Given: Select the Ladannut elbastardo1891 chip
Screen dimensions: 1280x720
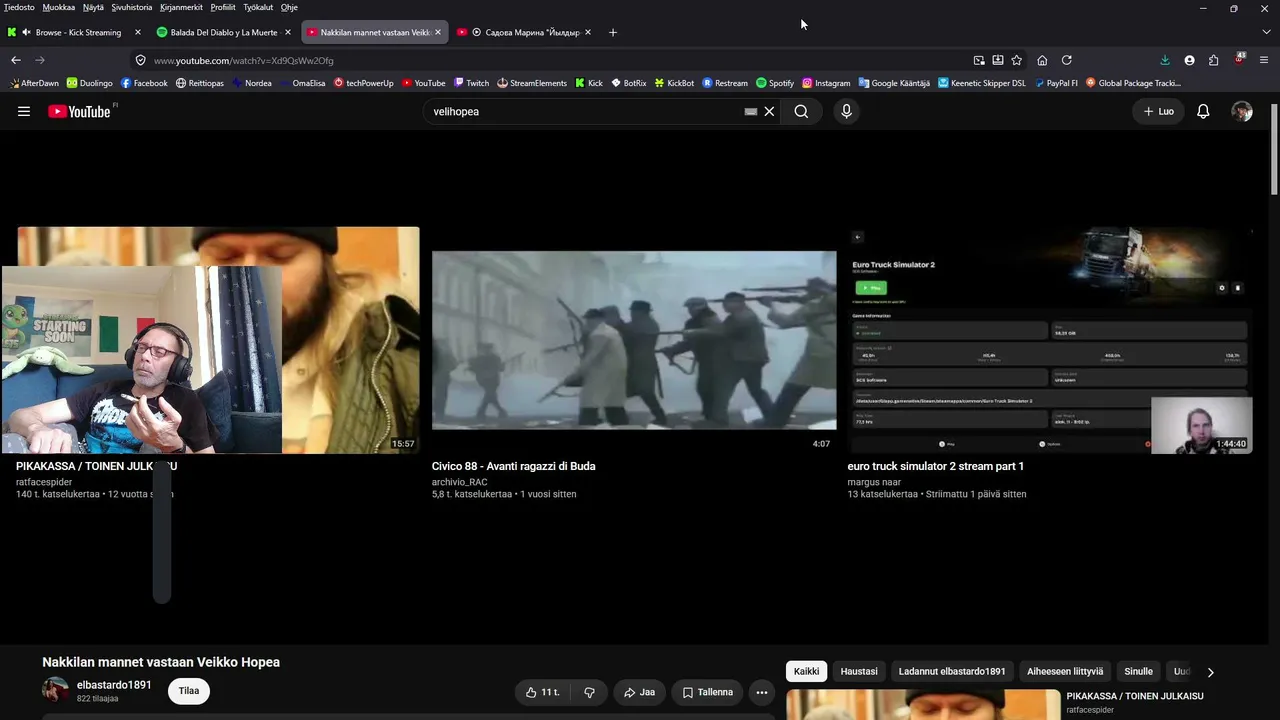Looking at the screenshot, I should tap(952, 671).
